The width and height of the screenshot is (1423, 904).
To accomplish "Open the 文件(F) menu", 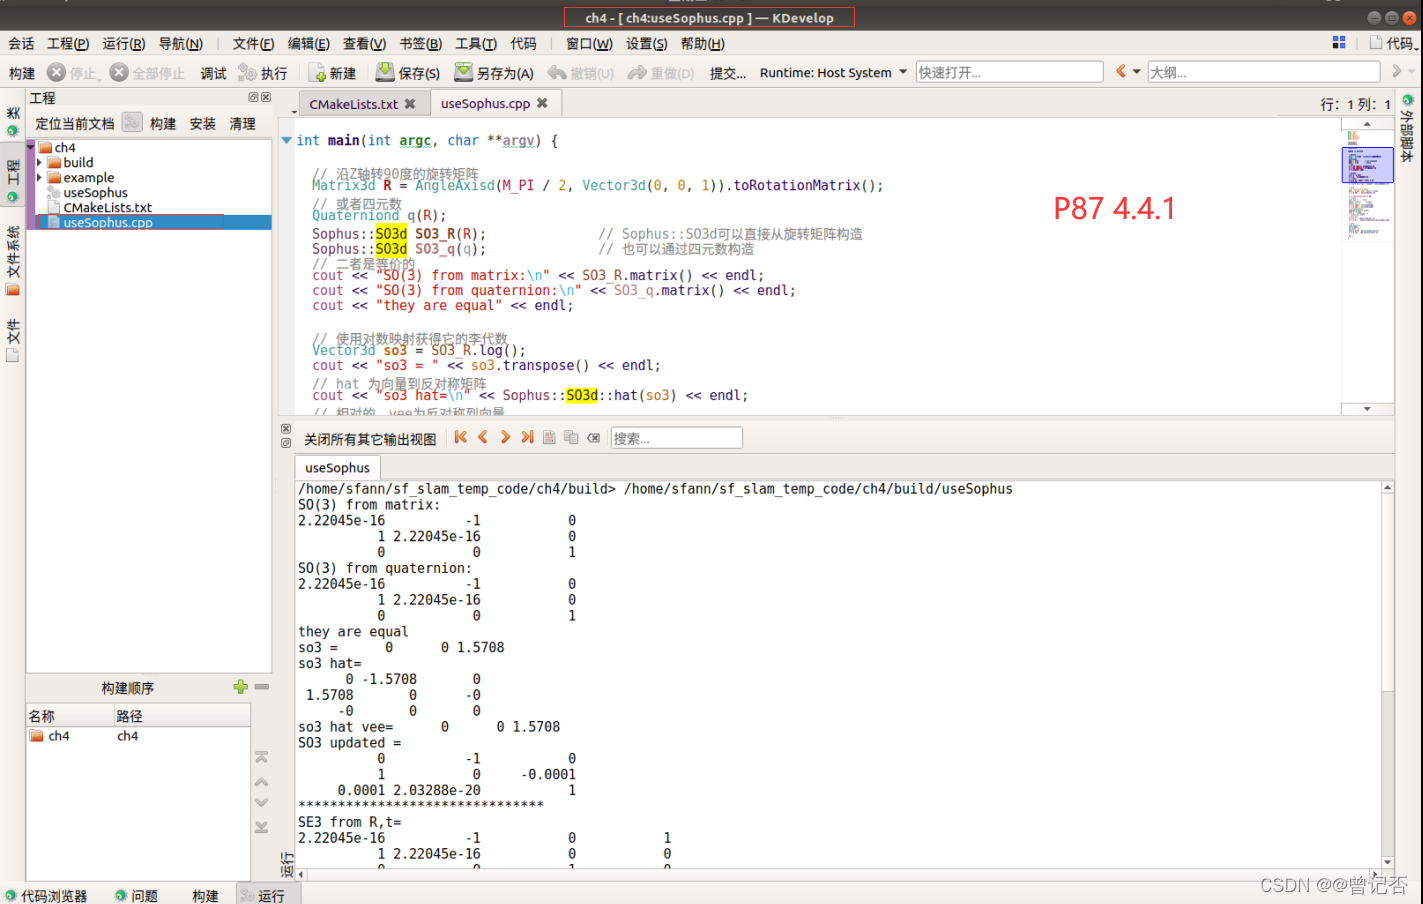I will point(253,43).
